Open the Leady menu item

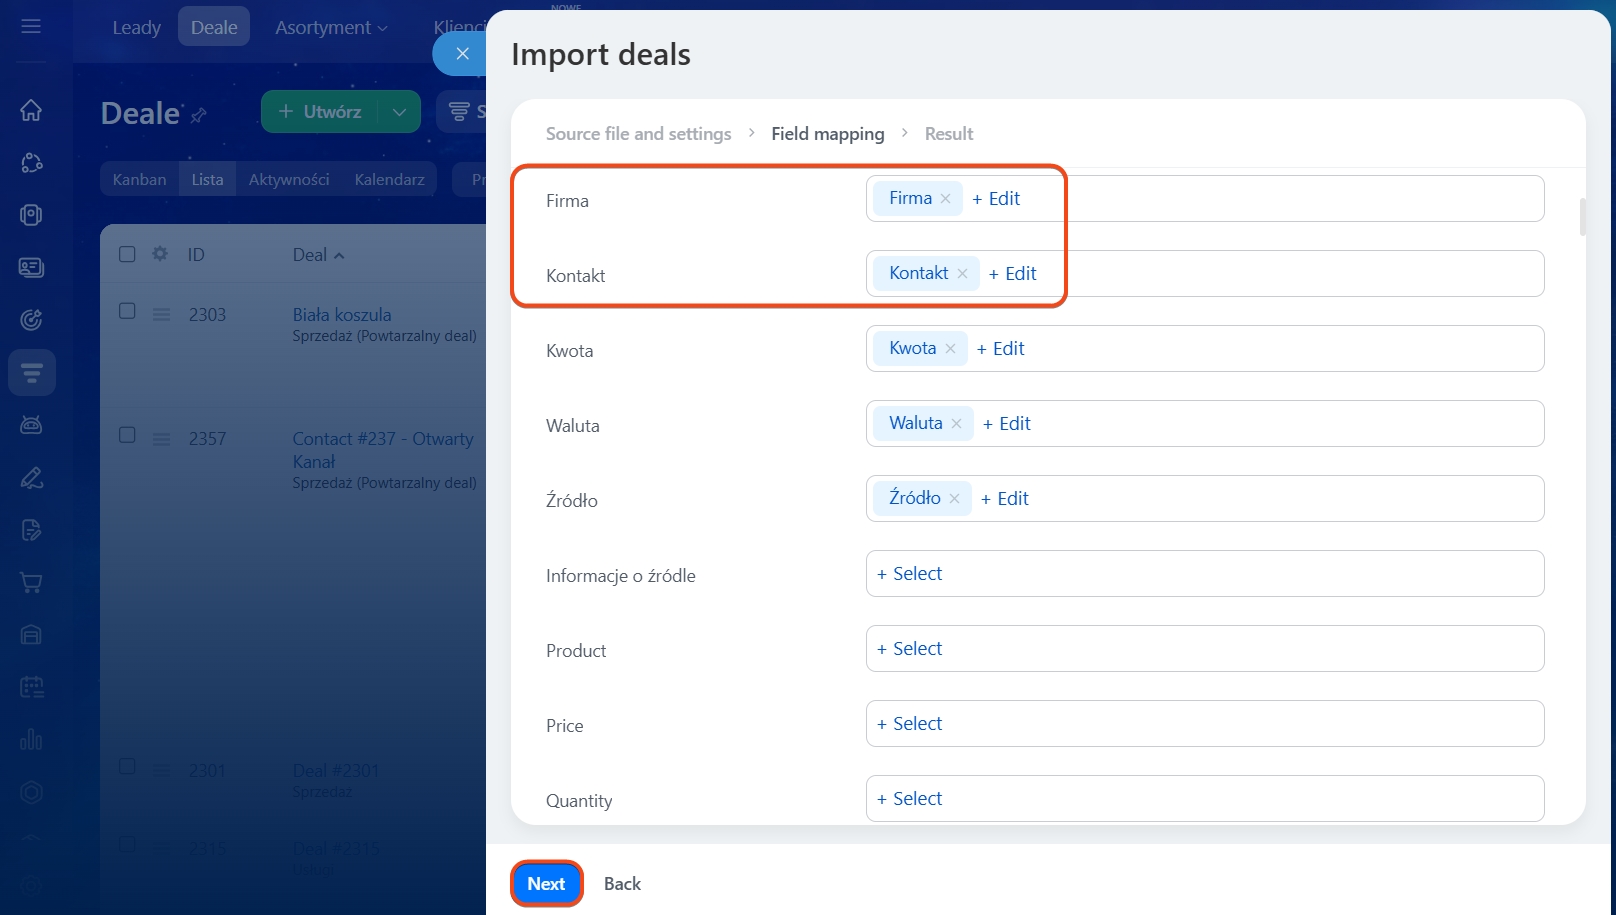pos(136,28)
